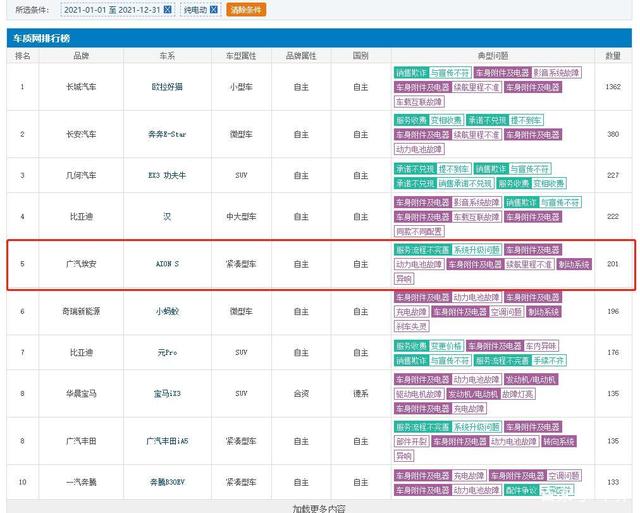The height and width of the screenshot is (513, 640).
Task: Click the count 201 in the AION S row
Action: tap(613, 264)
